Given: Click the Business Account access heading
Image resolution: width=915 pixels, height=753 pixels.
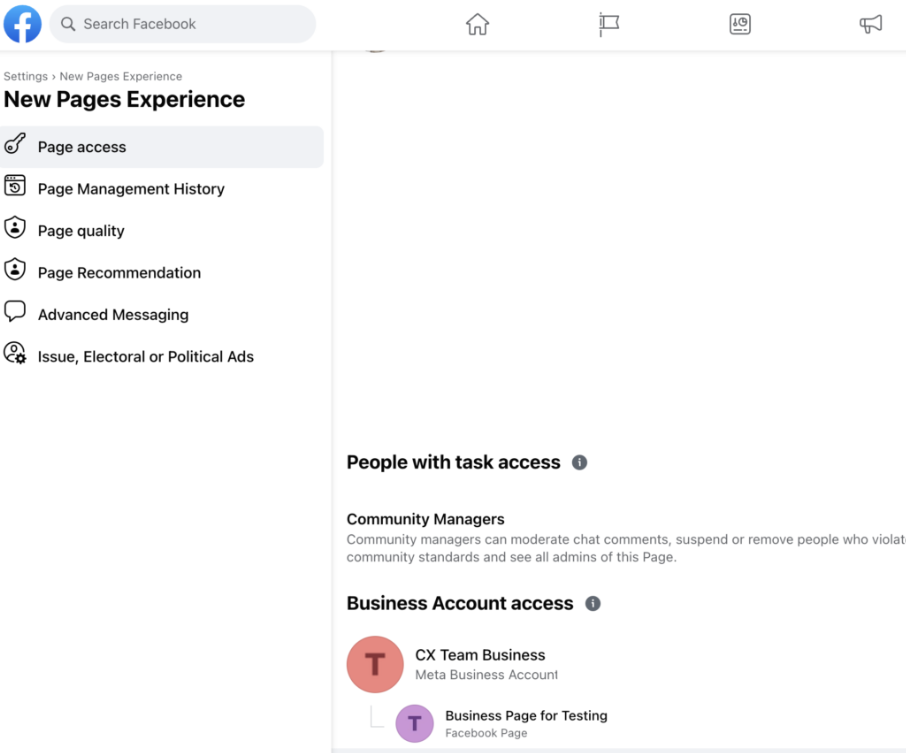Looking at the screenshot, I should pyautogui.click(x=460, y=604).
